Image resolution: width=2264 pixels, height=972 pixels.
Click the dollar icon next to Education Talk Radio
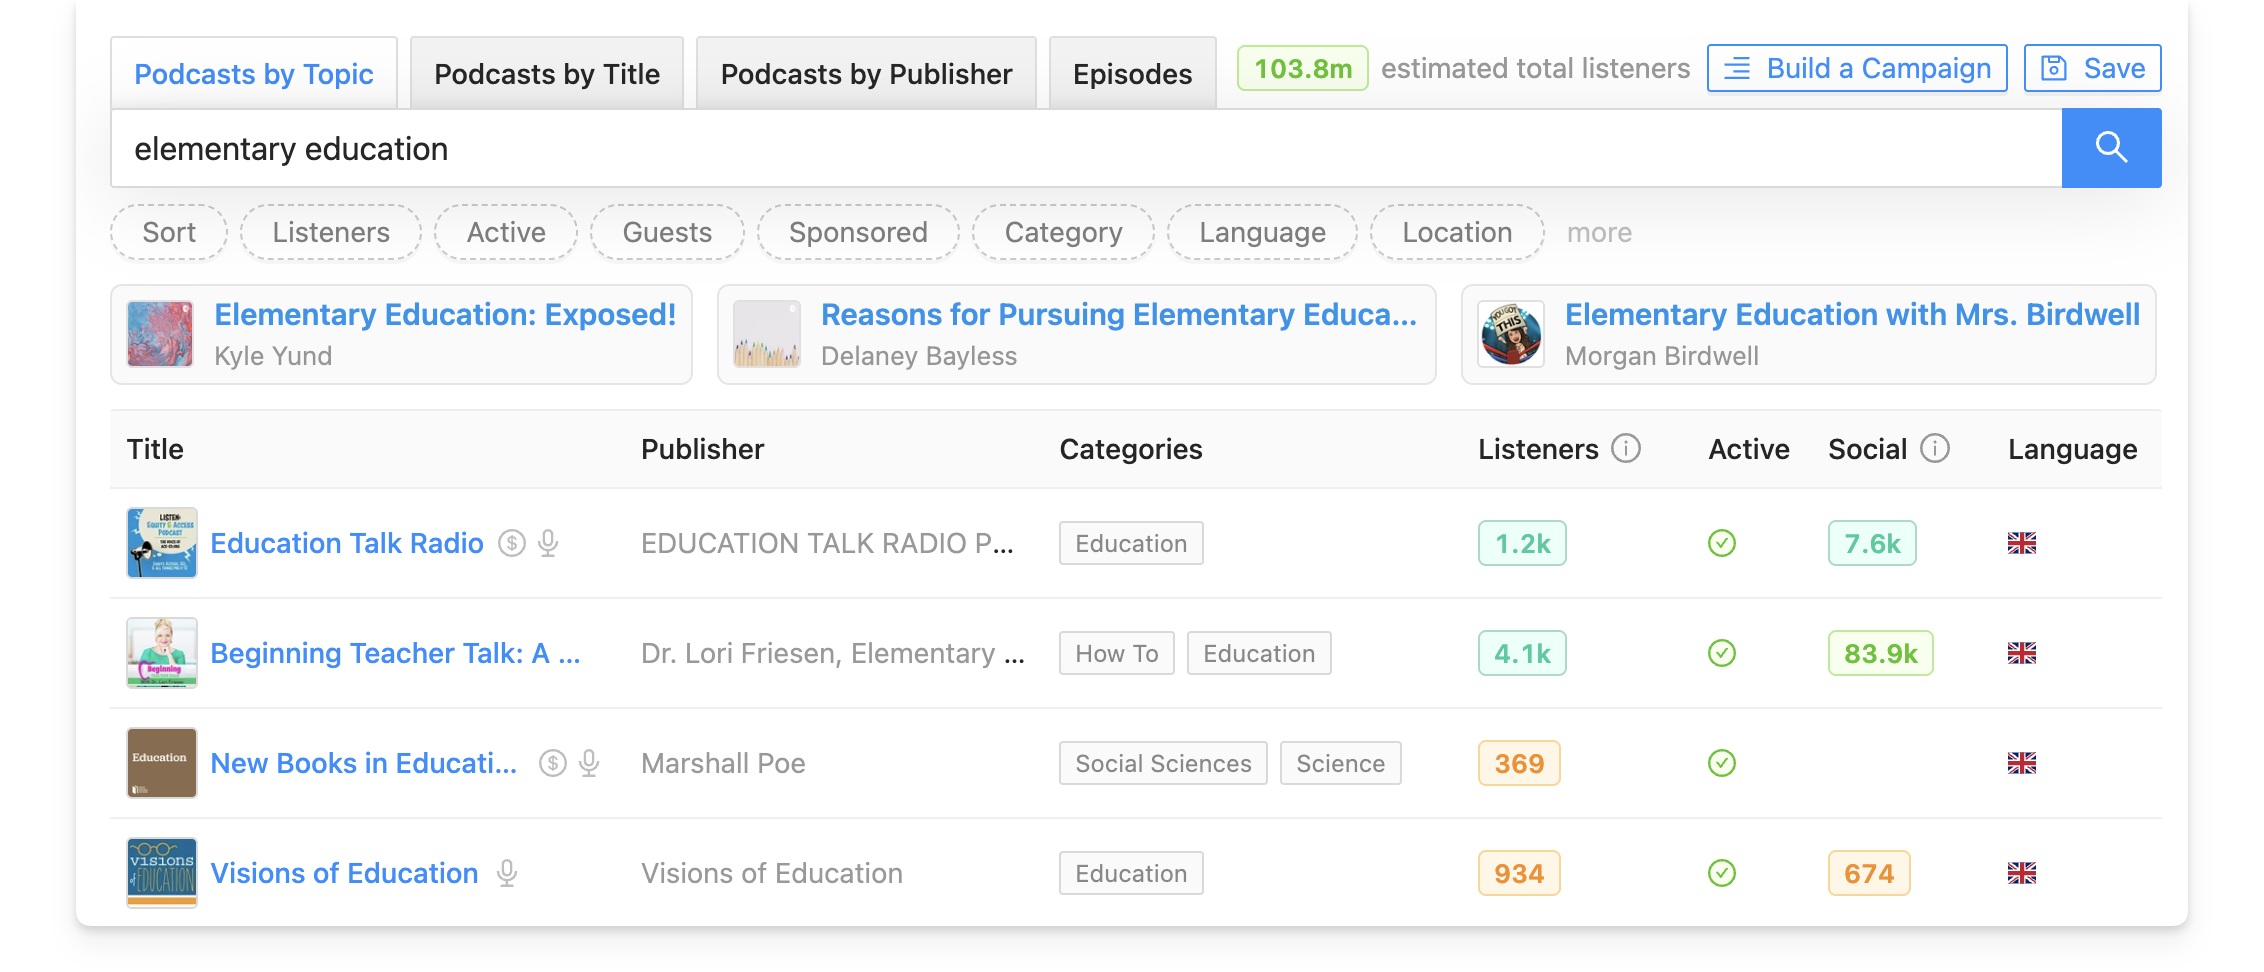[x=510, y=543]
